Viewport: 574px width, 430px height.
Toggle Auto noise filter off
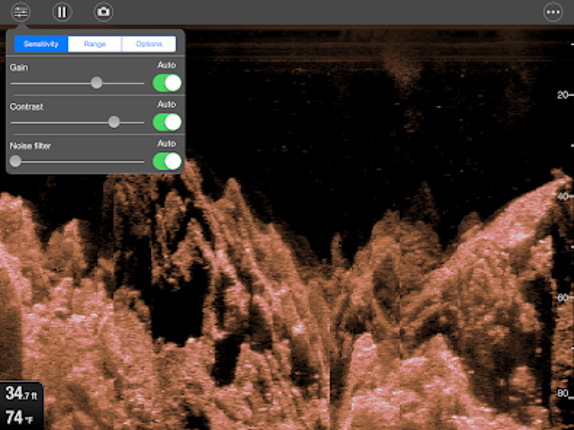point(167,161)
